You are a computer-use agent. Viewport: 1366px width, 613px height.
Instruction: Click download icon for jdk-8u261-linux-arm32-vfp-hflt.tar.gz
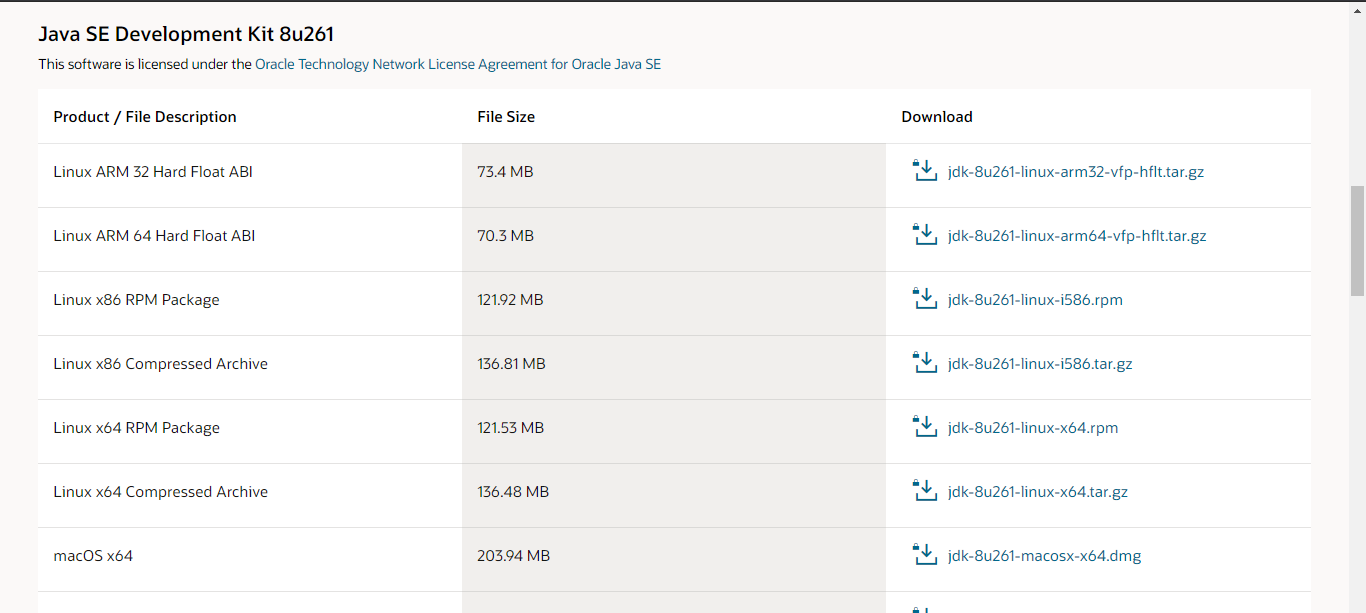coord(925,171)
